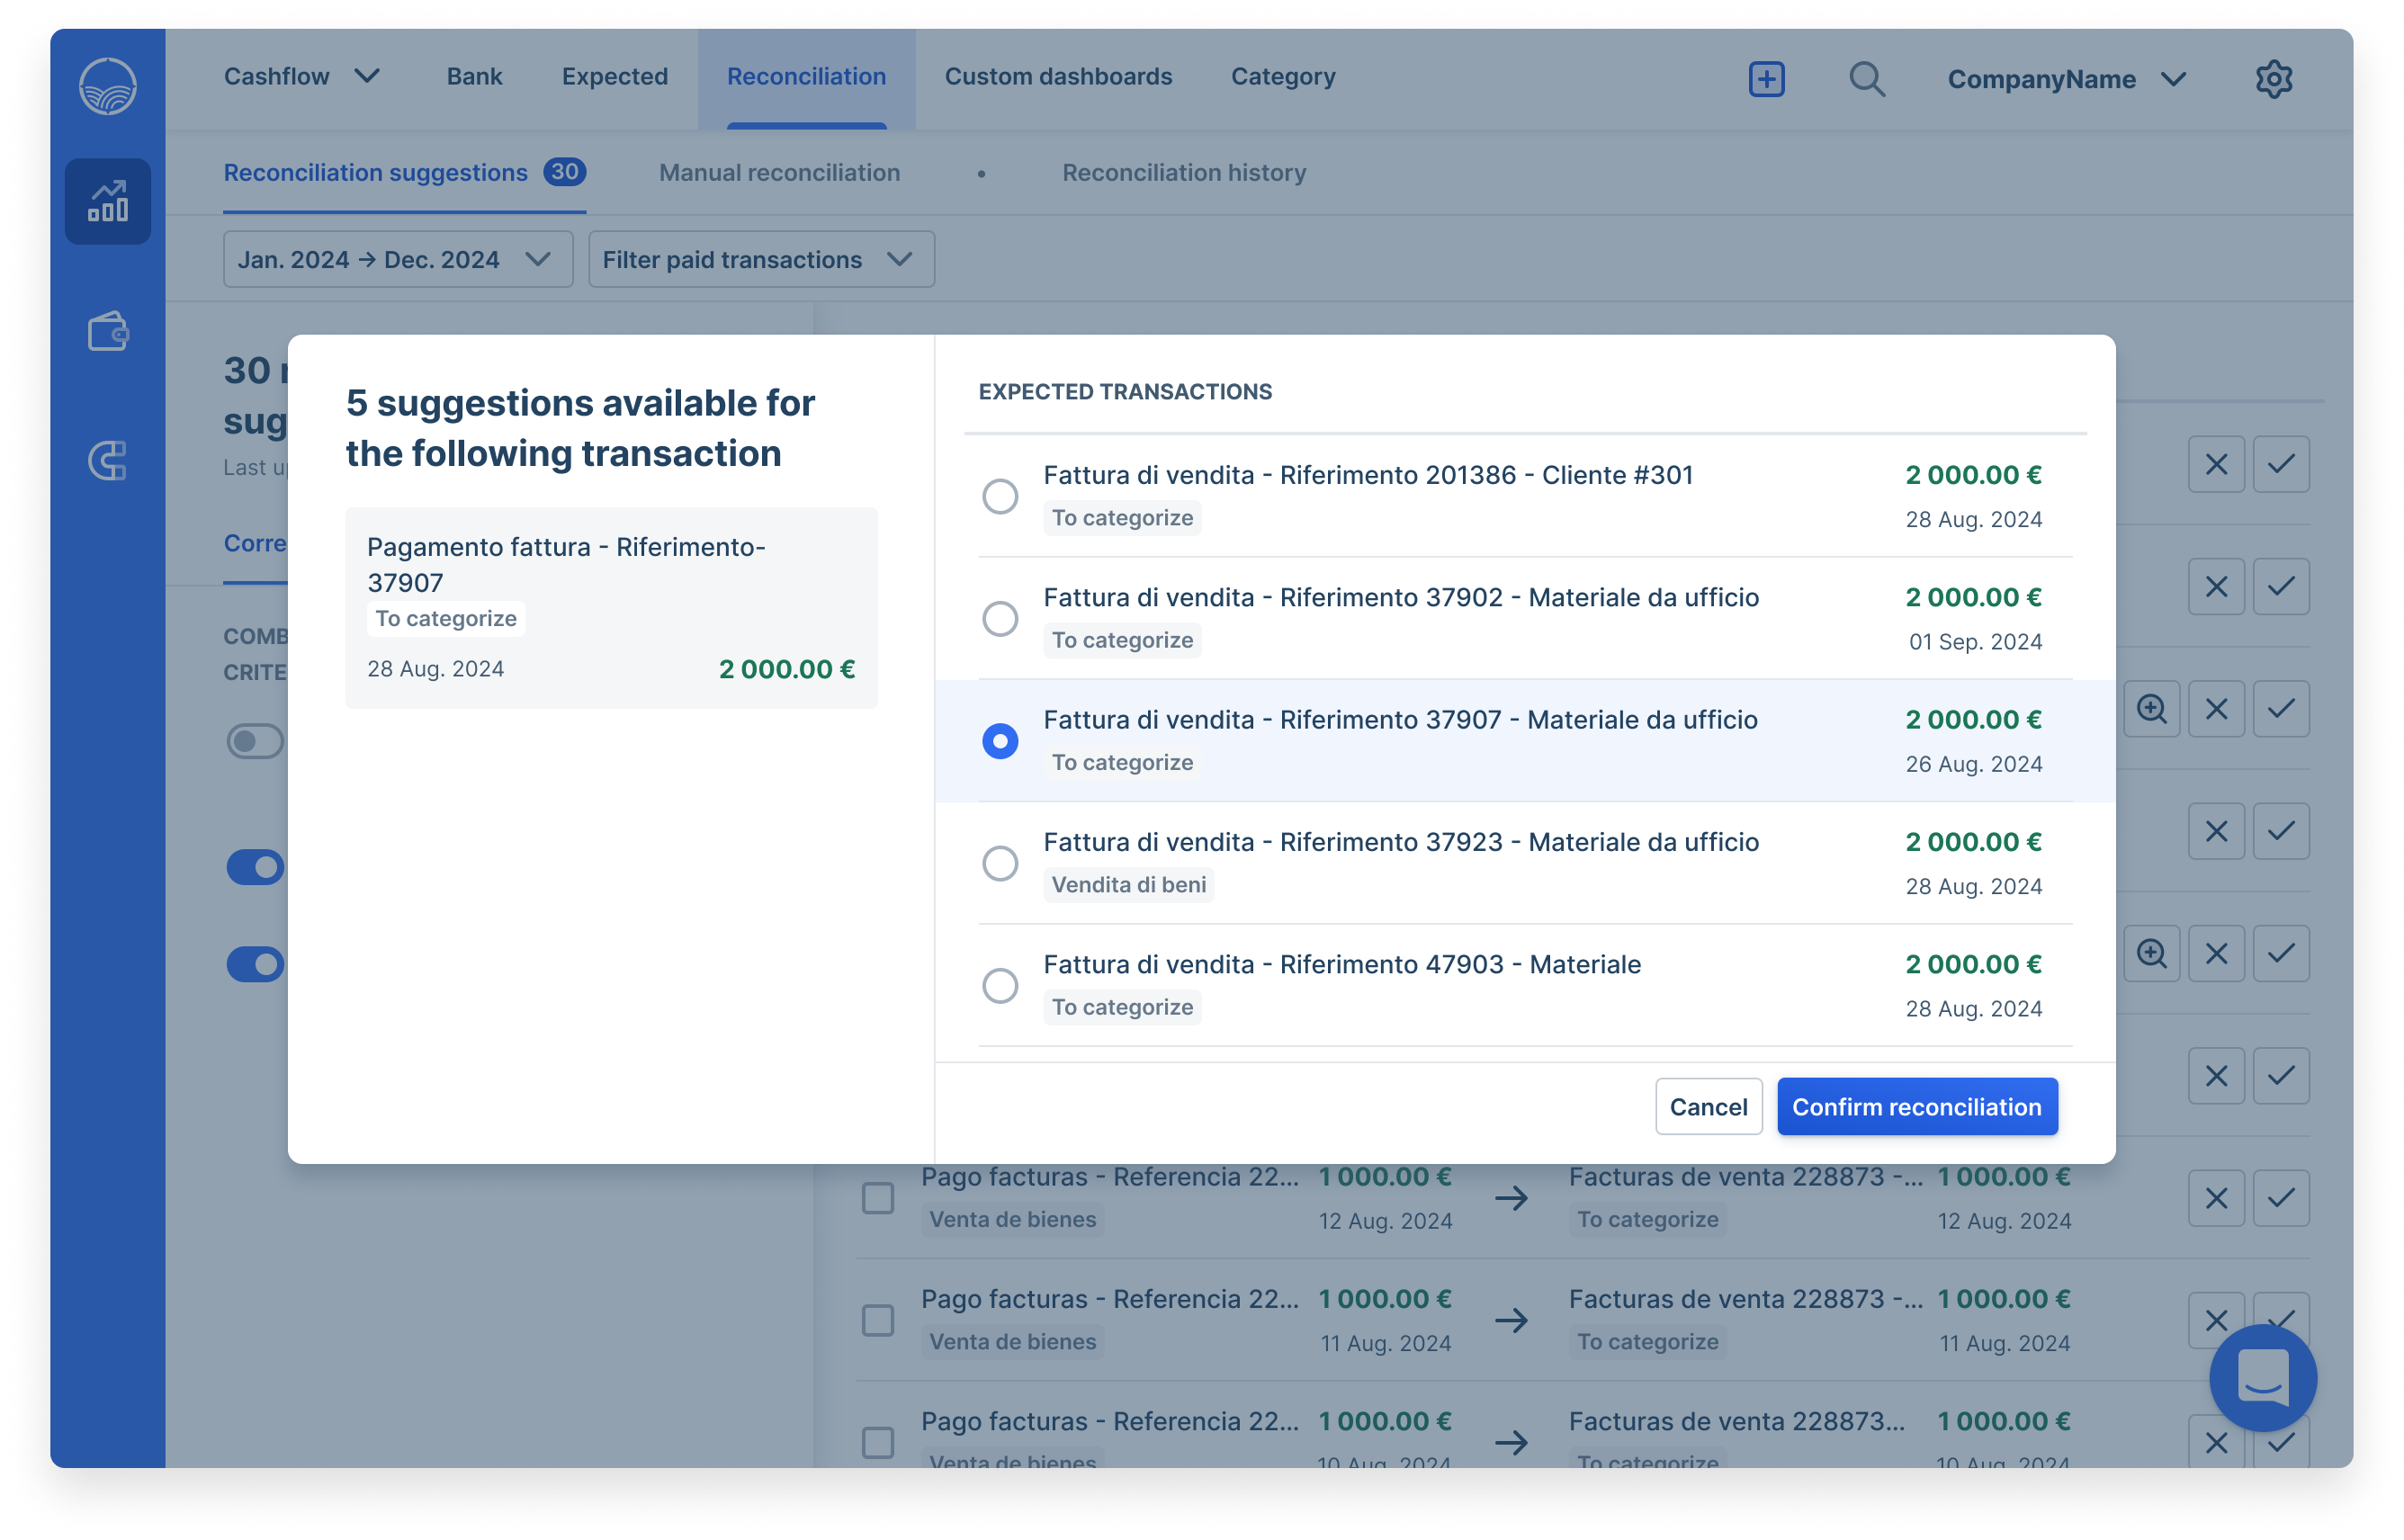Choose the Riferimento 37923 Vendita di beni option

point(999,863)
